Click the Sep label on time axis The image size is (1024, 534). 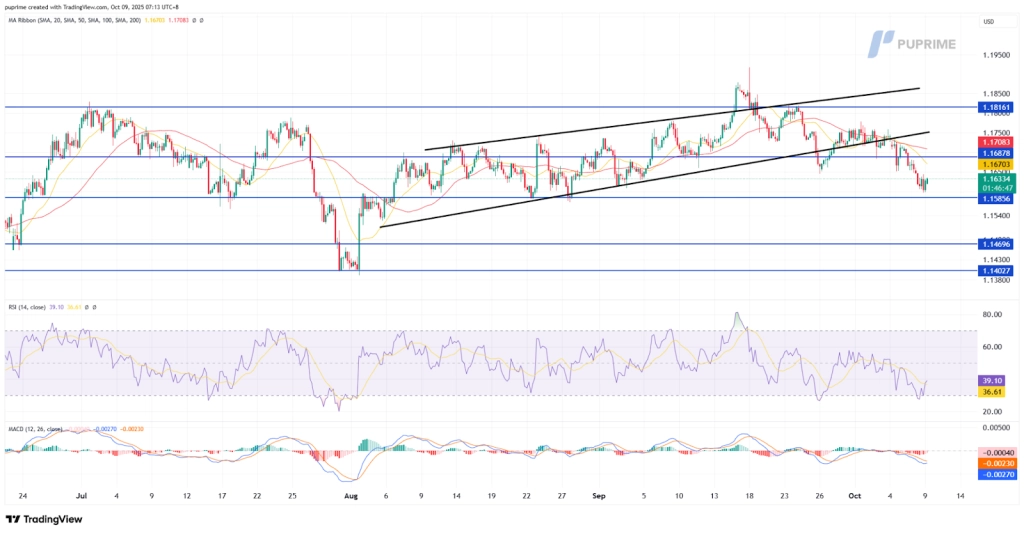coord(598,495)
